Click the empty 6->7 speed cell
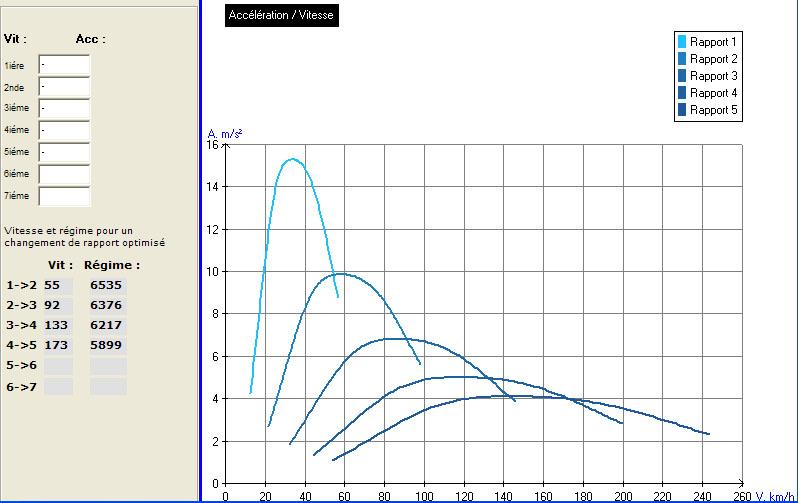Image resolution: width=798 pixels, height=503 pixels. pos(58,387)
